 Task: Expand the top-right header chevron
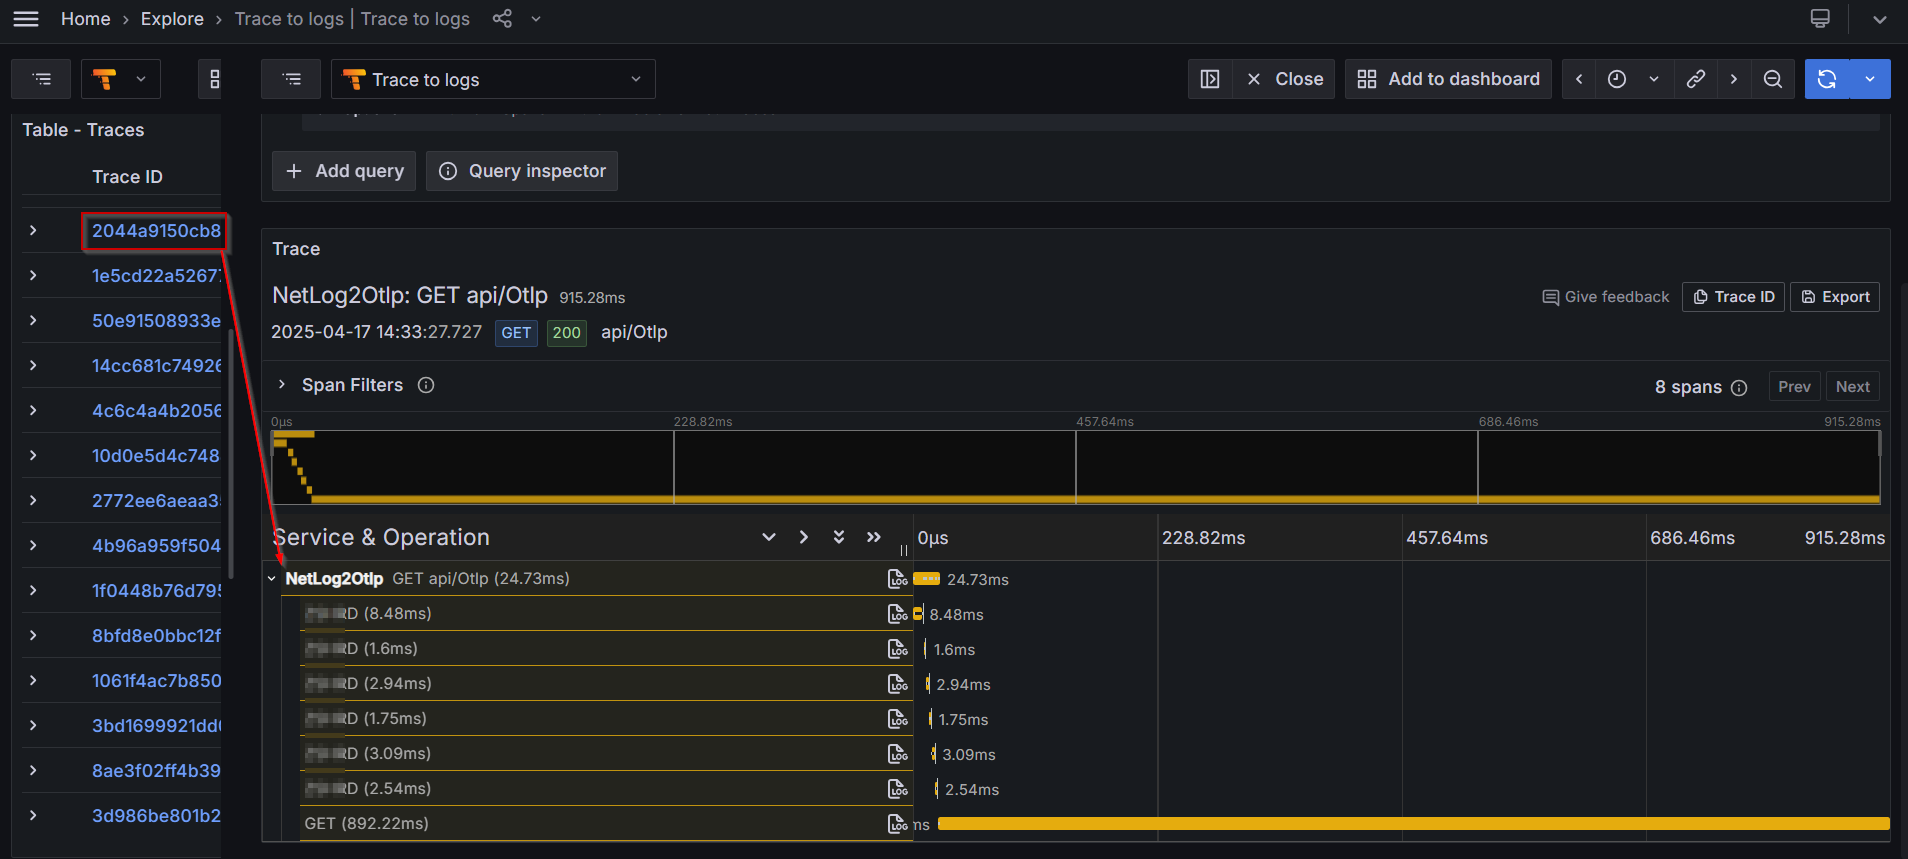point(1880,19)
